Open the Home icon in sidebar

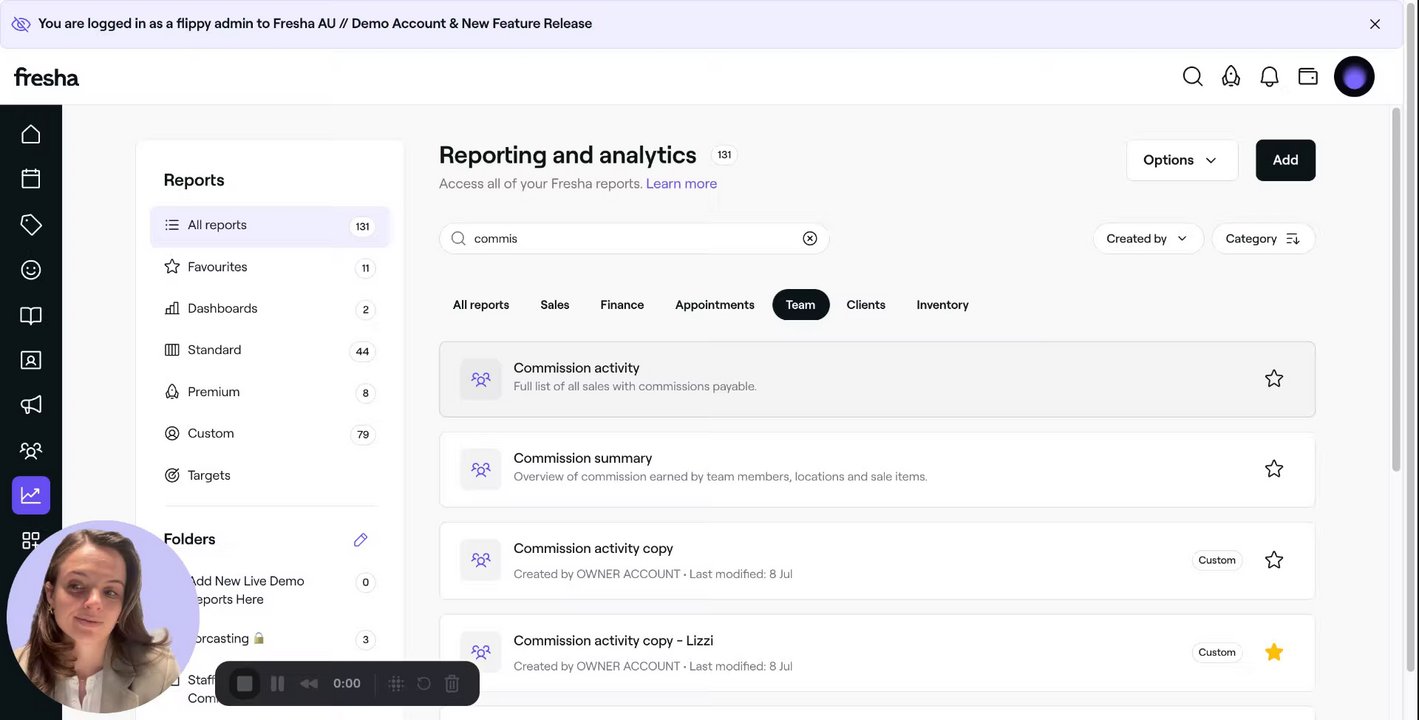pyautogui.click(x=31, y=134)
